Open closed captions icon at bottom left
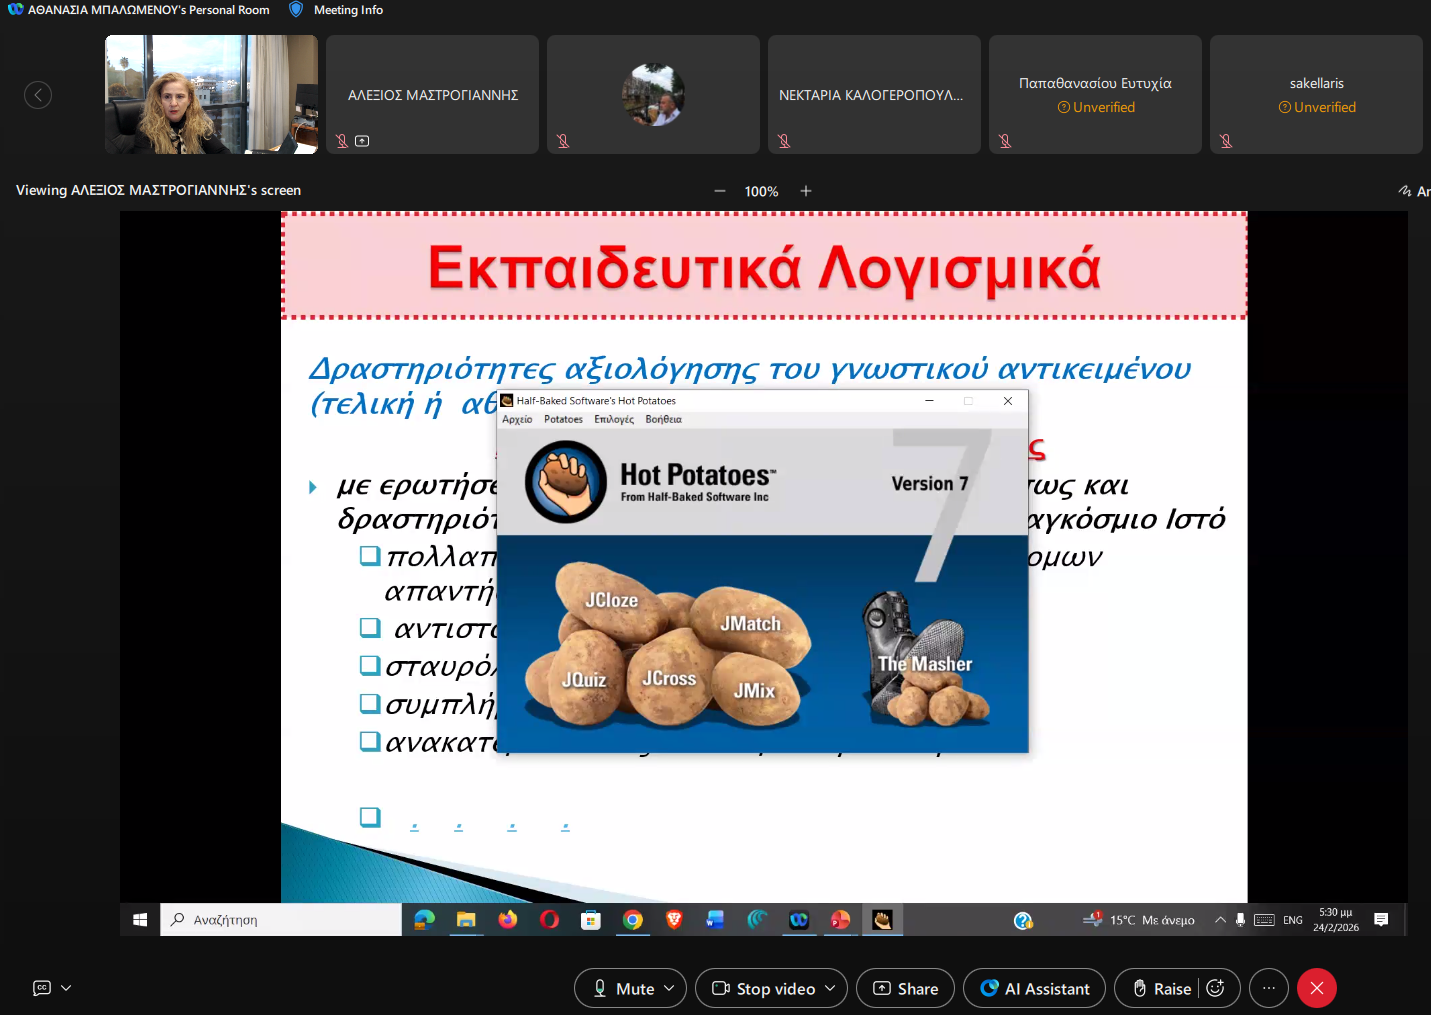 pyautogui.click(x=42, y=988)
